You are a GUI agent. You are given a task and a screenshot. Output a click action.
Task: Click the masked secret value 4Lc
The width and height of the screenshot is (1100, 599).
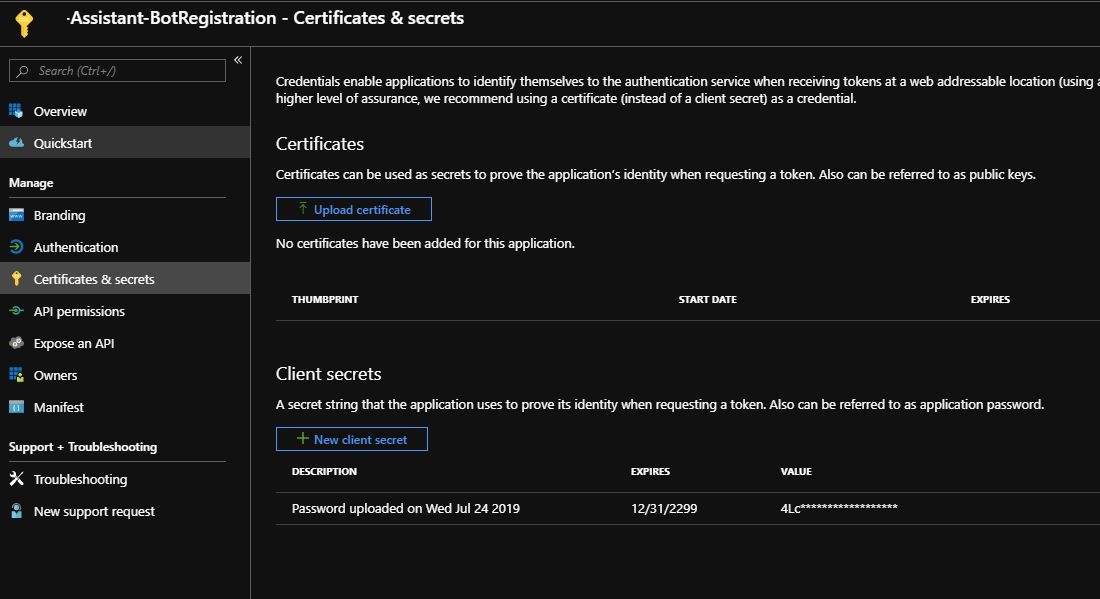[839, 508]
